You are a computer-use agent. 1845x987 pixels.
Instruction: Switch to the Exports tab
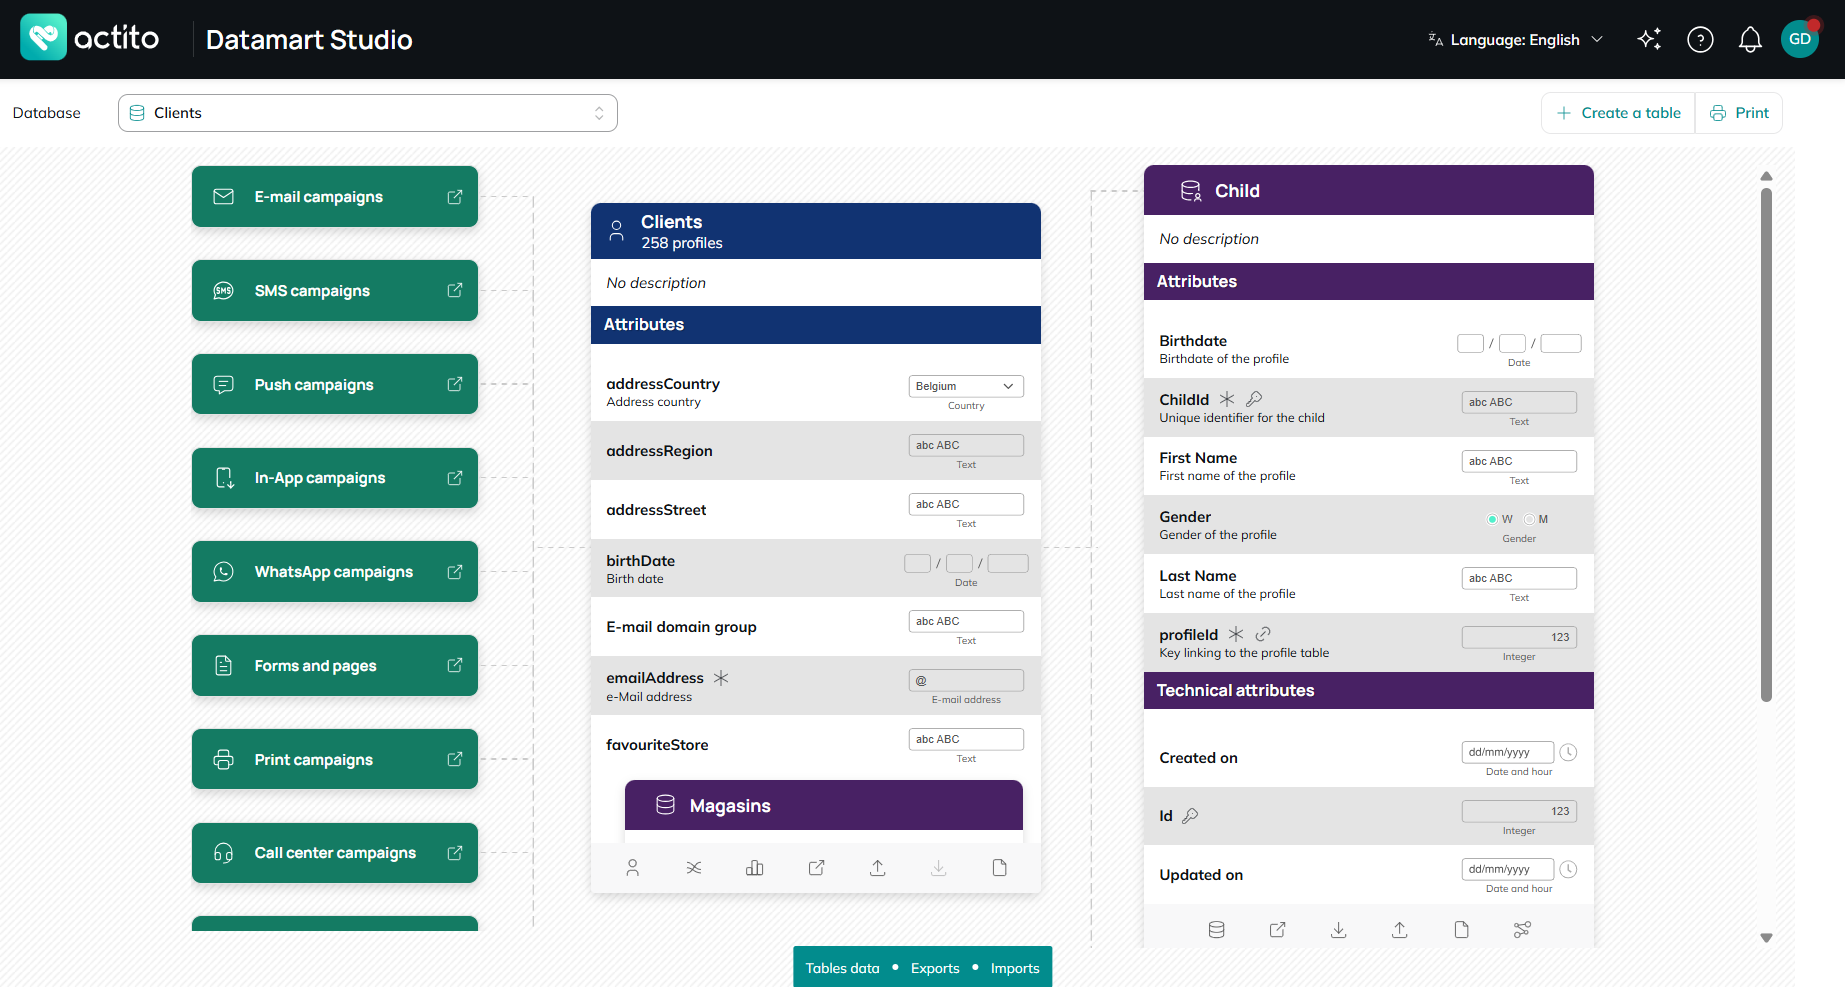coord(935,968)
